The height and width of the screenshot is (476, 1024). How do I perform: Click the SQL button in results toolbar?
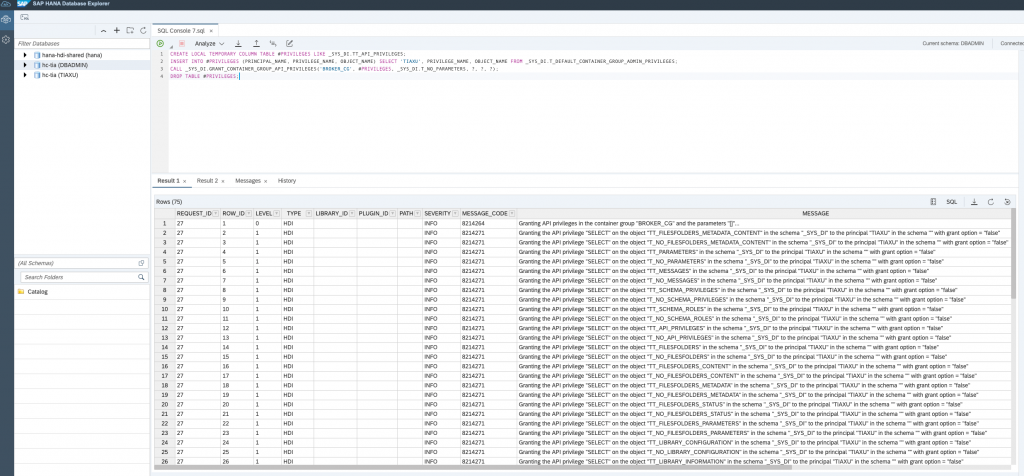952,202
